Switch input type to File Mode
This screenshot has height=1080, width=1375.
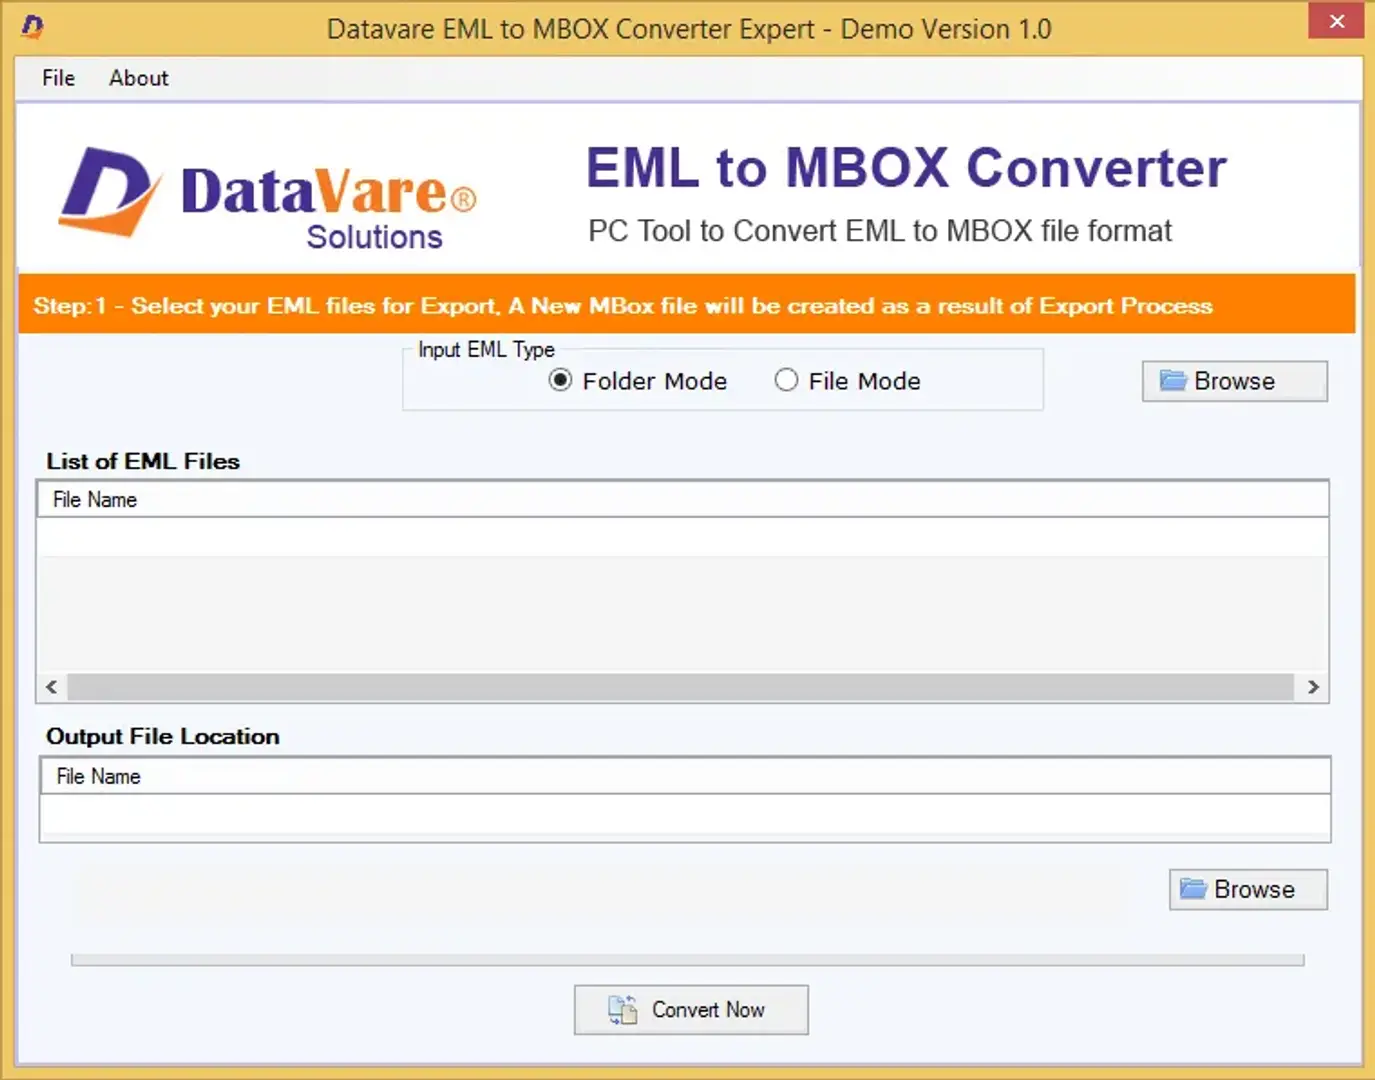(786, 381)
